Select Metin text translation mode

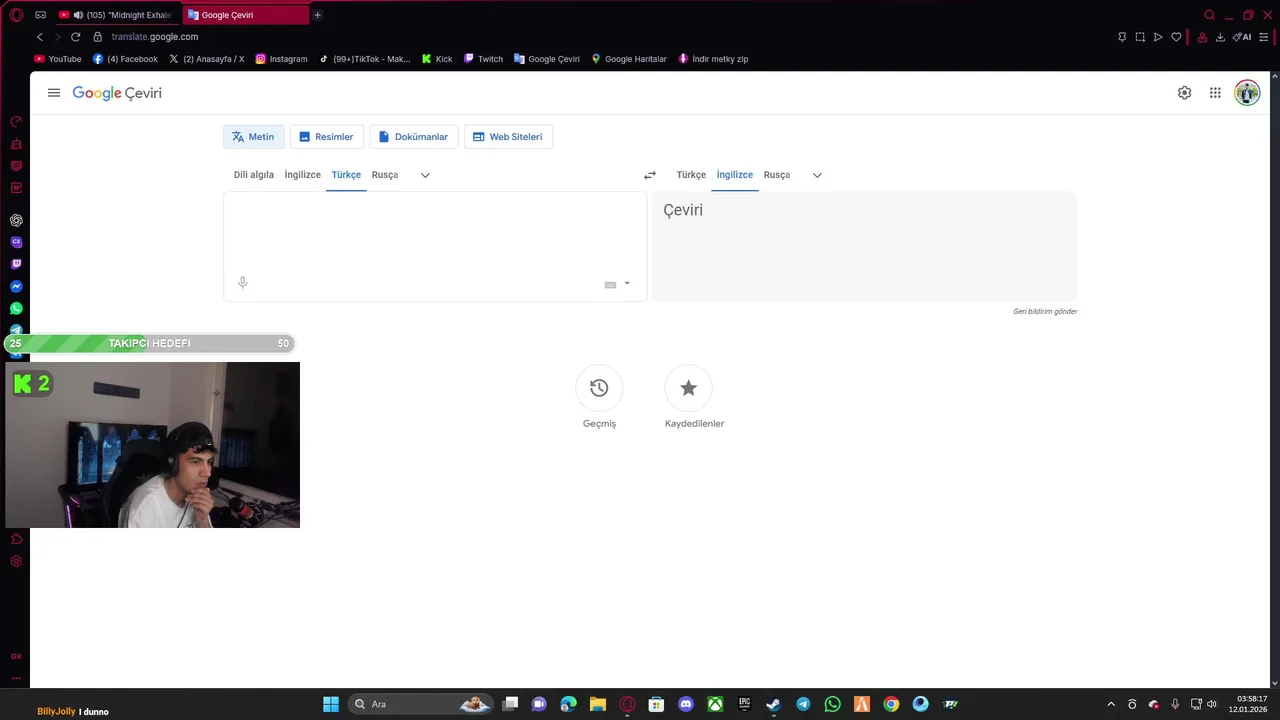tap(254, 137)
